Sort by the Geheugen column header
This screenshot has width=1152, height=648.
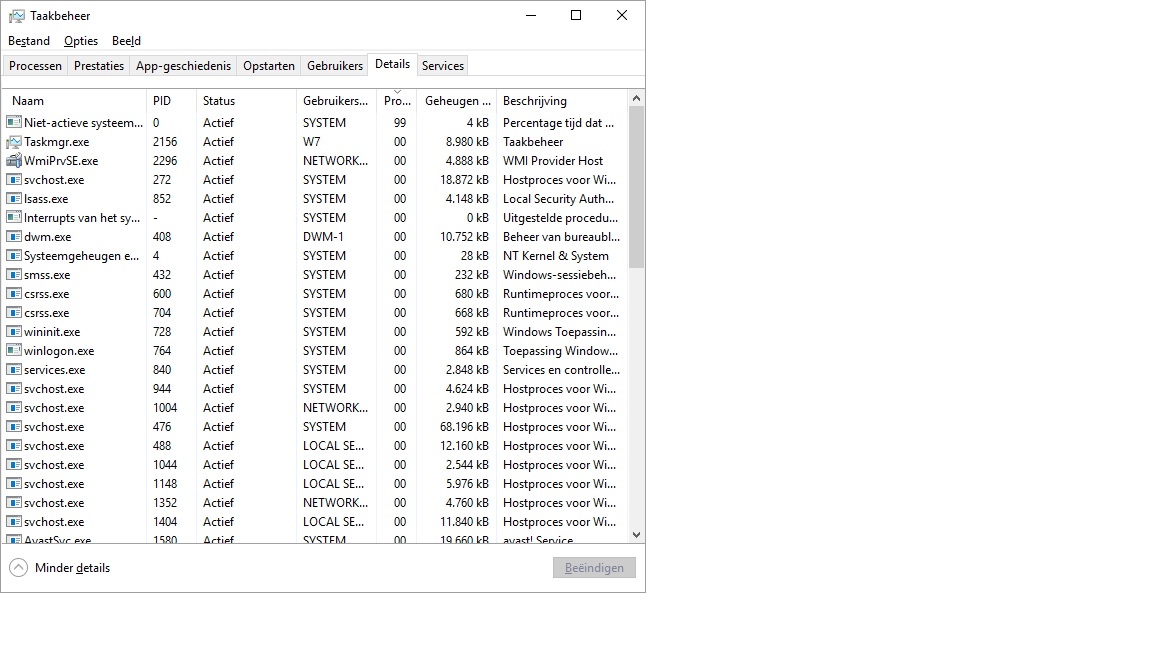click(457, 101)
